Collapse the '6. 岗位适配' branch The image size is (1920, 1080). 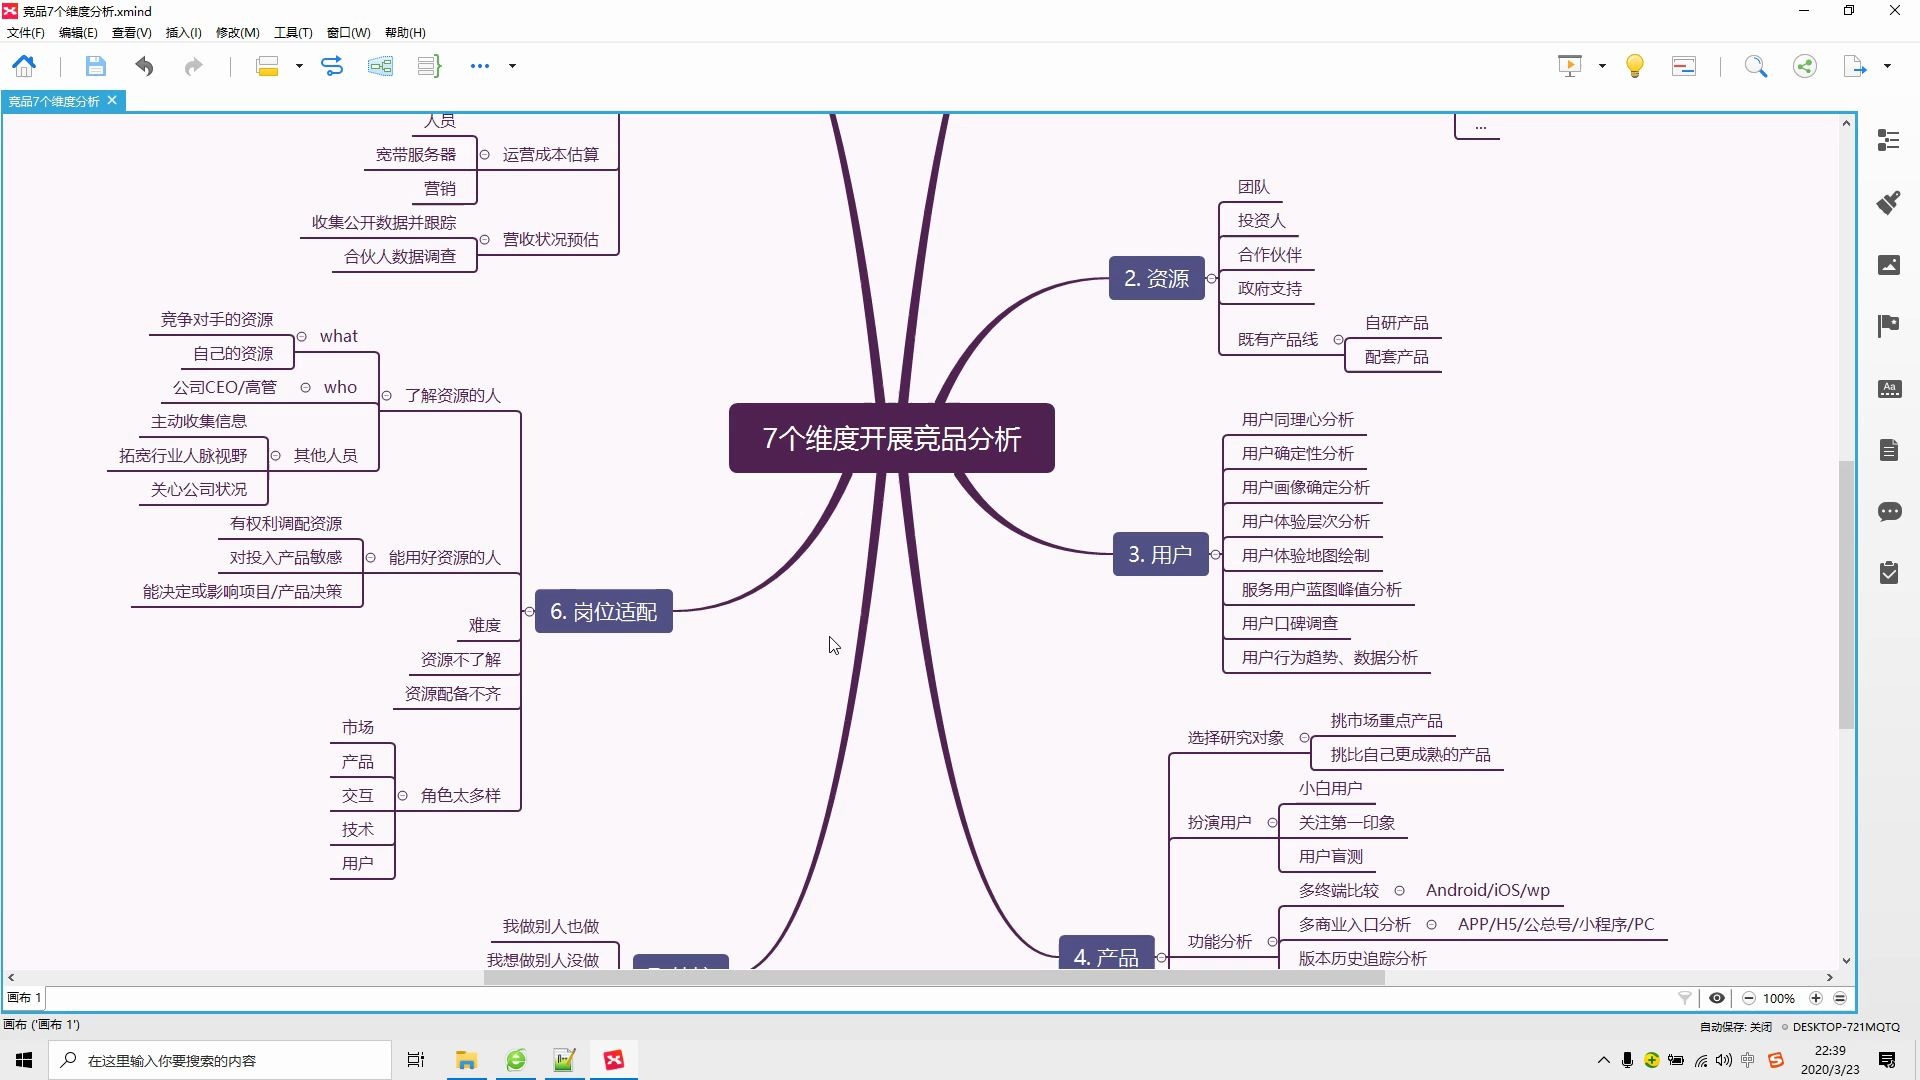[529, 611]
